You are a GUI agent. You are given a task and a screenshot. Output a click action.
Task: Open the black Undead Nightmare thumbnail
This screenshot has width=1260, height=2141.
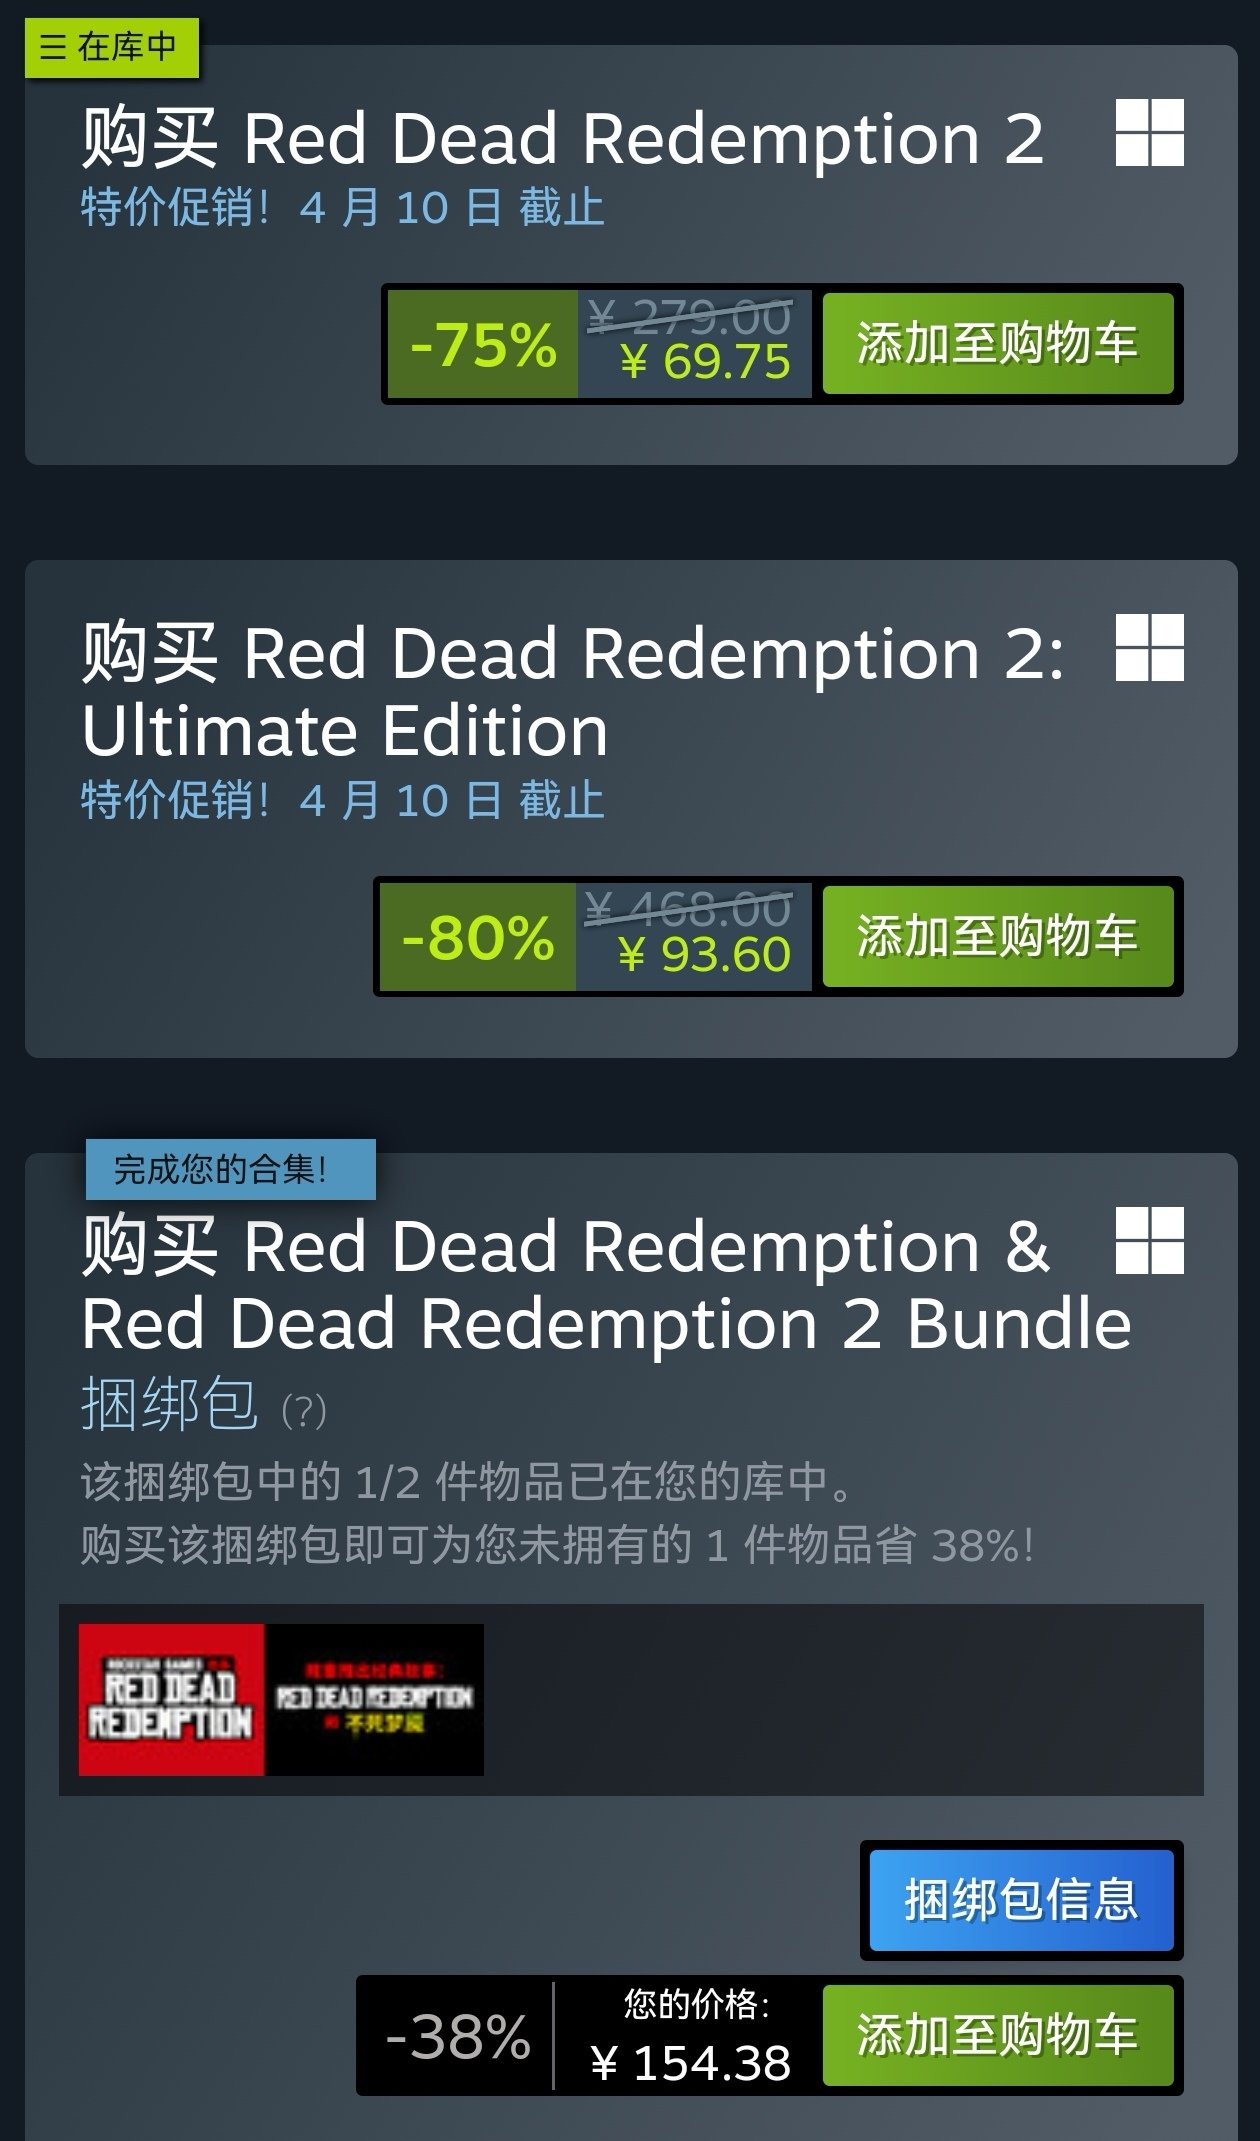click(x=374, y=1700)
